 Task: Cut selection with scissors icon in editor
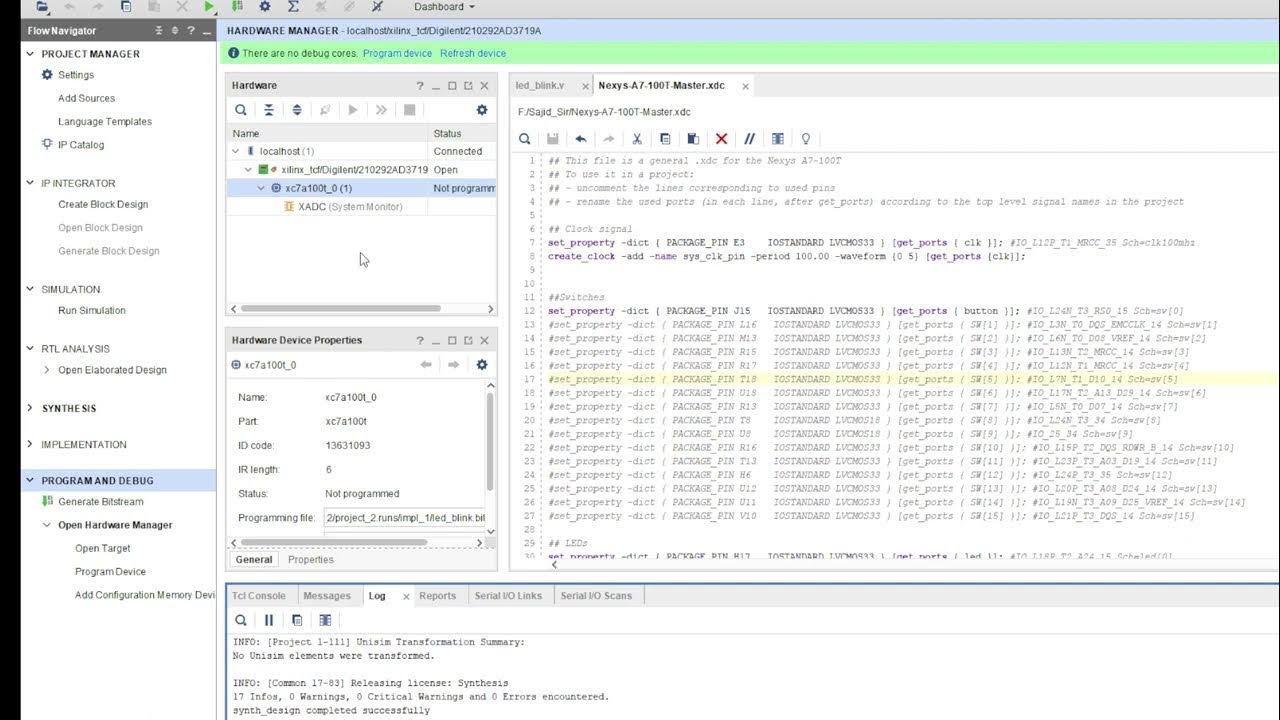pos(637,139)
